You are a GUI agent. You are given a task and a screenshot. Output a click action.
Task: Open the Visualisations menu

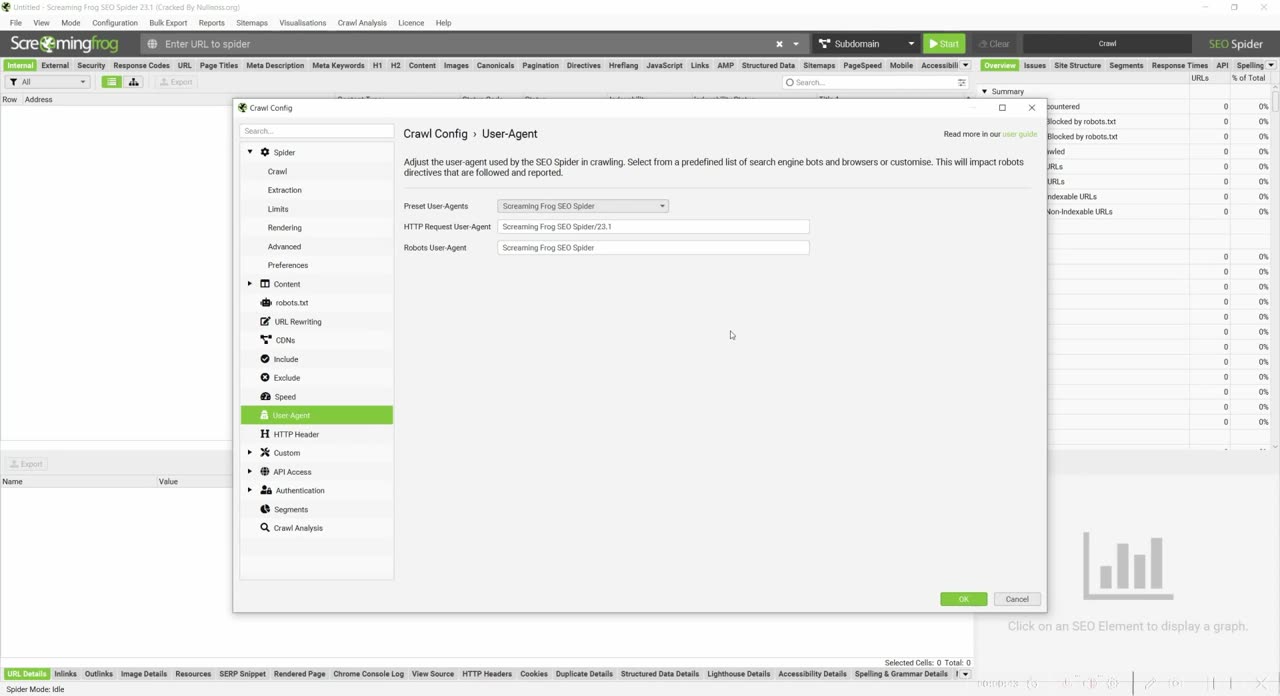[x=303, y=22]
